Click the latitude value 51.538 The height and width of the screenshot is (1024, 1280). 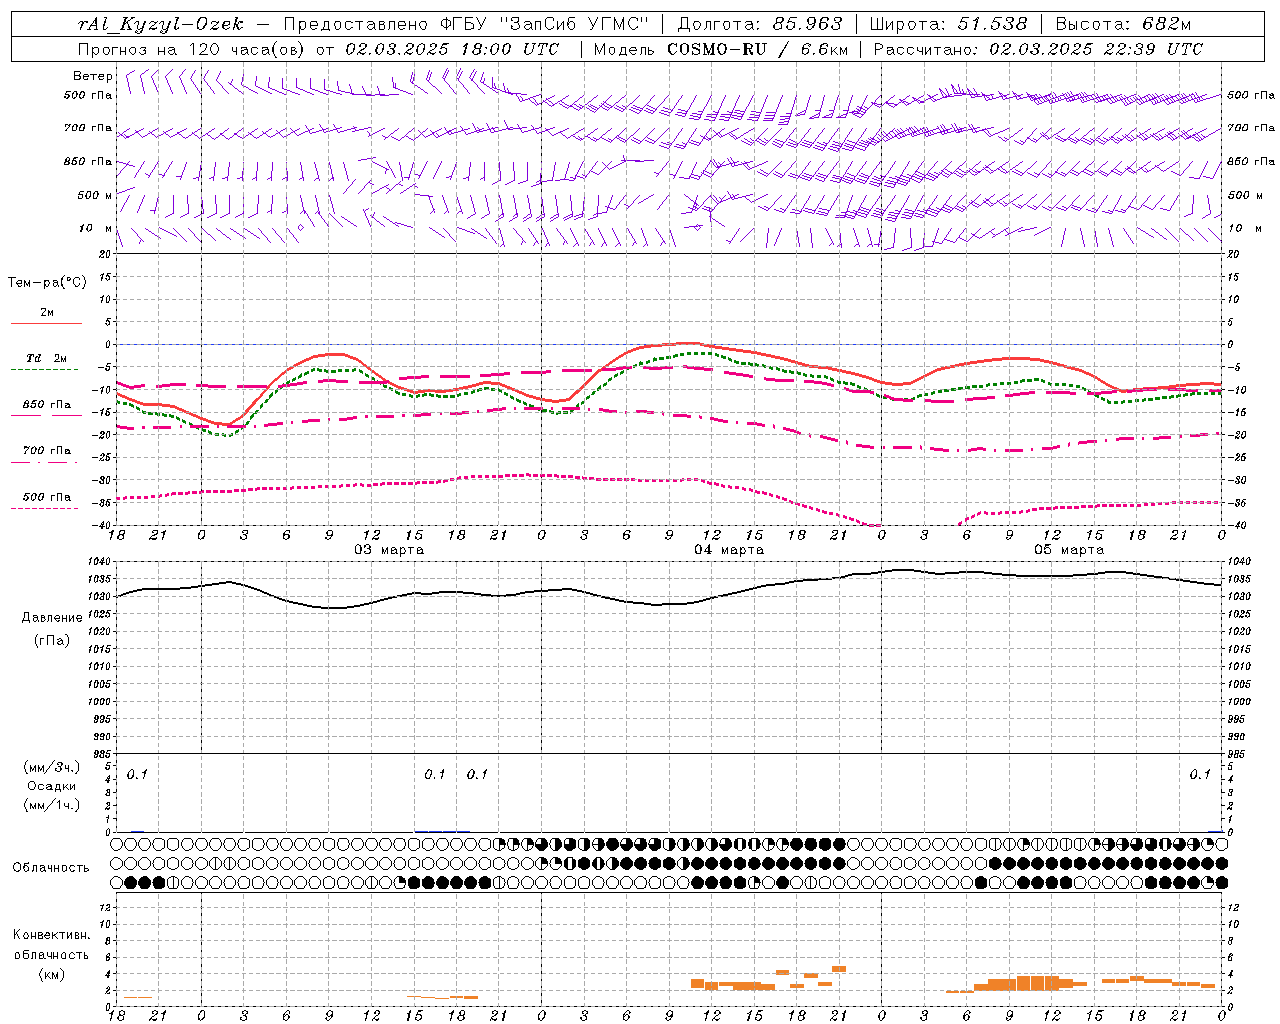992,24
